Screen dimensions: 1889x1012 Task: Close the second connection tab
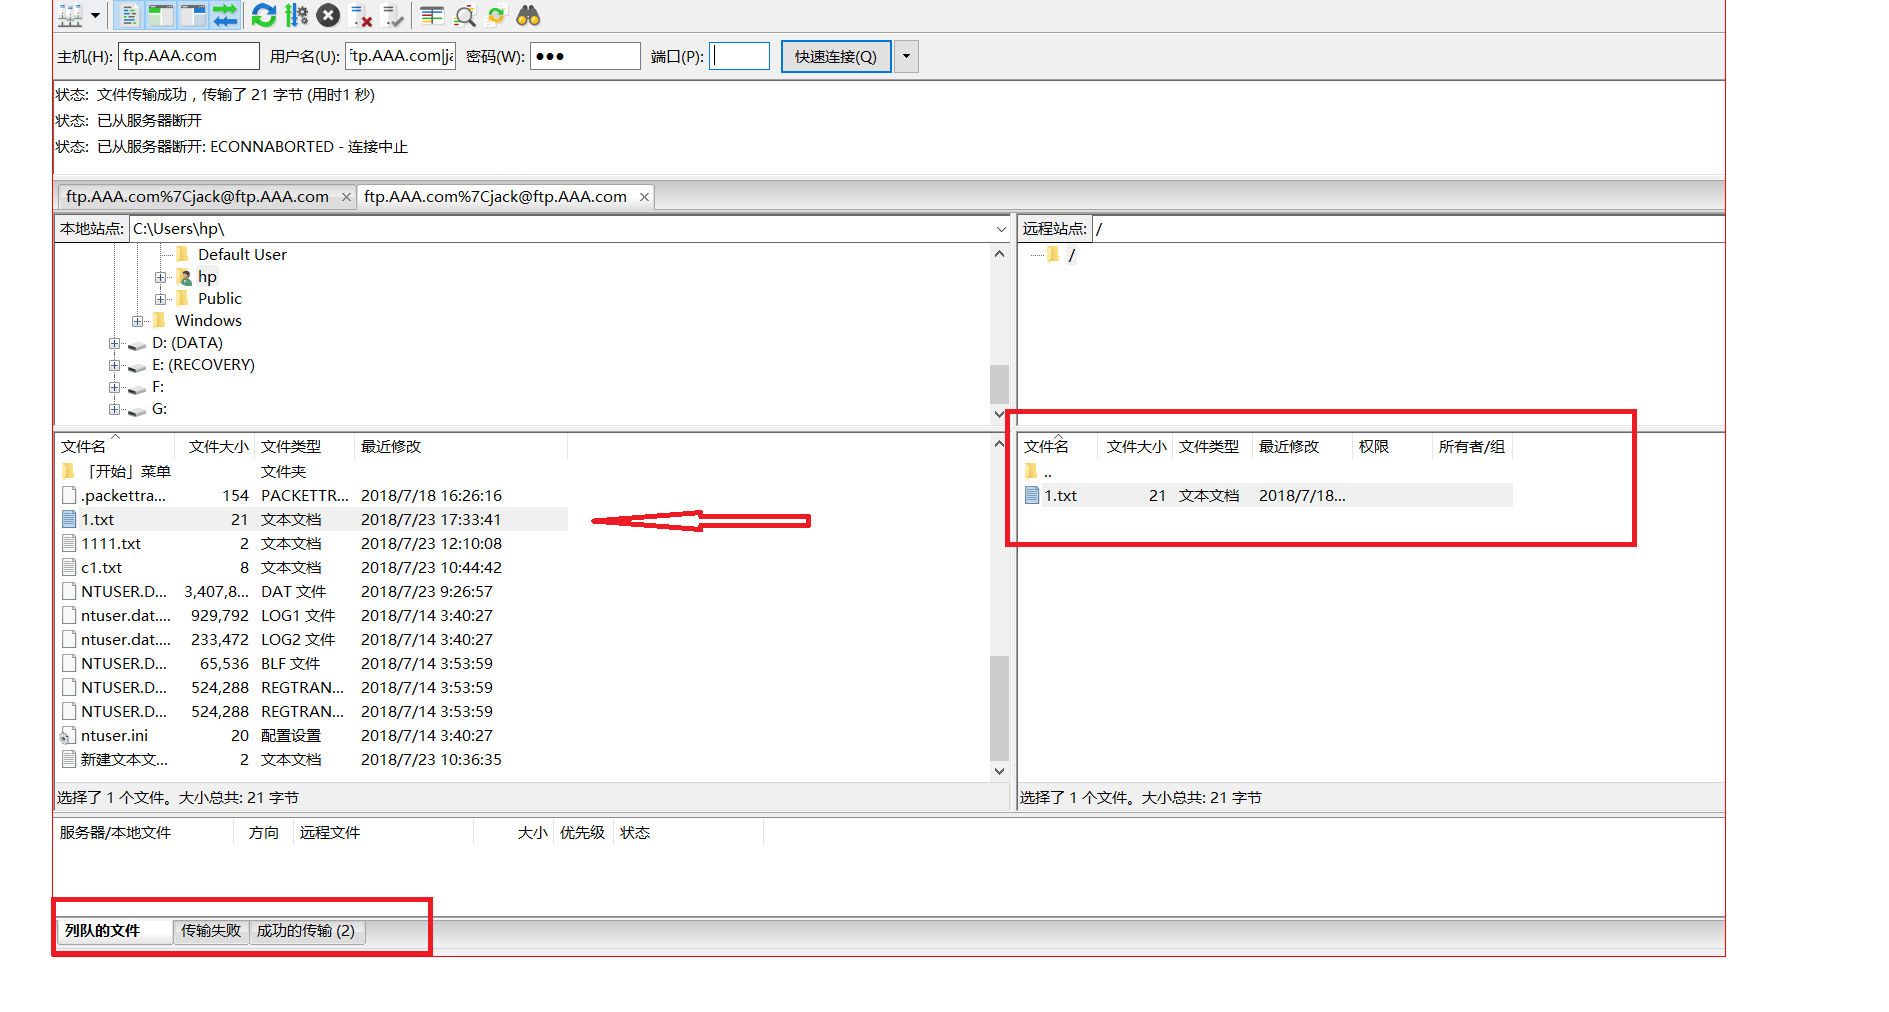[644, 197]
